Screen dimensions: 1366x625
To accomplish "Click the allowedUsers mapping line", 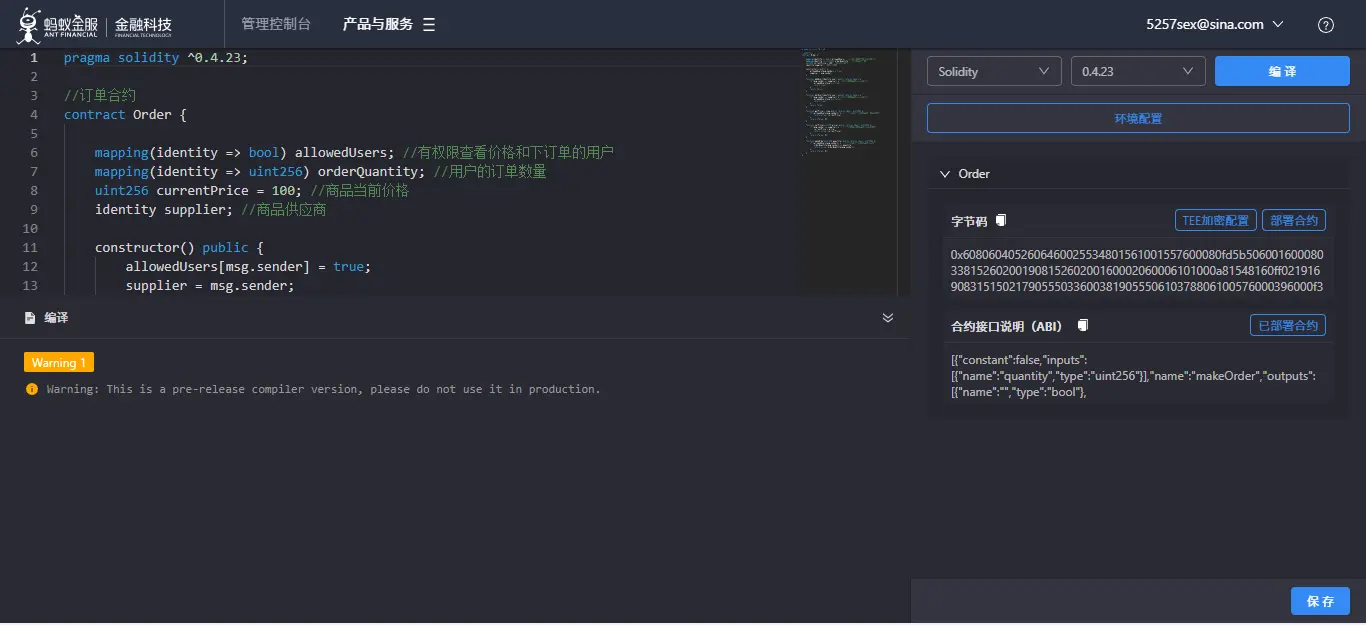I will (354, 153).
